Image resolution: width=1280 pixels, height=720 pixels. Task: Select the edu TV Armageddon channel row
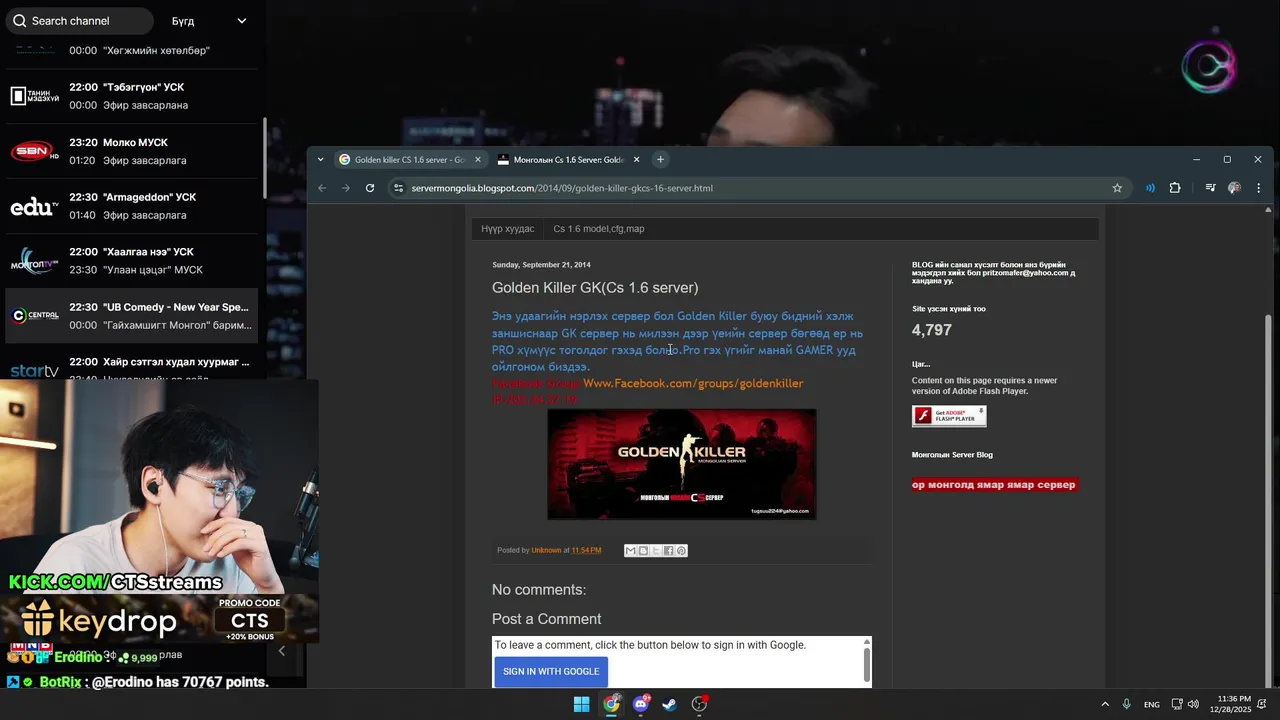click(x=132, y=206)
